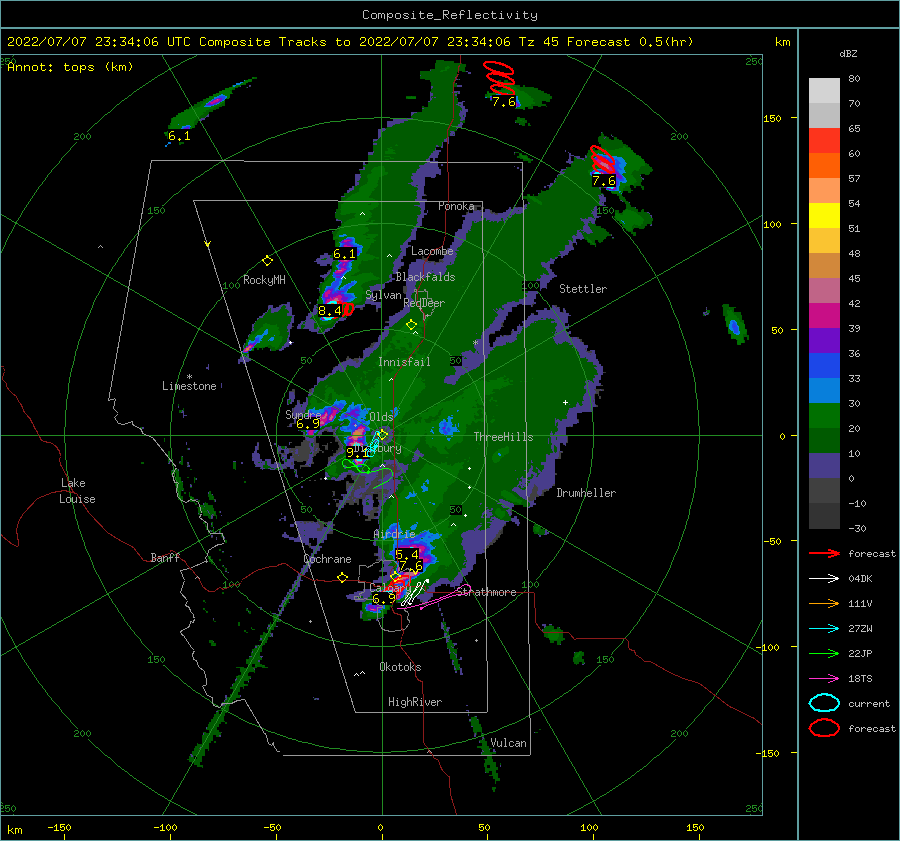
Task: Click the cyan 27ZW arrow legend icon
Action: point(824,629)
